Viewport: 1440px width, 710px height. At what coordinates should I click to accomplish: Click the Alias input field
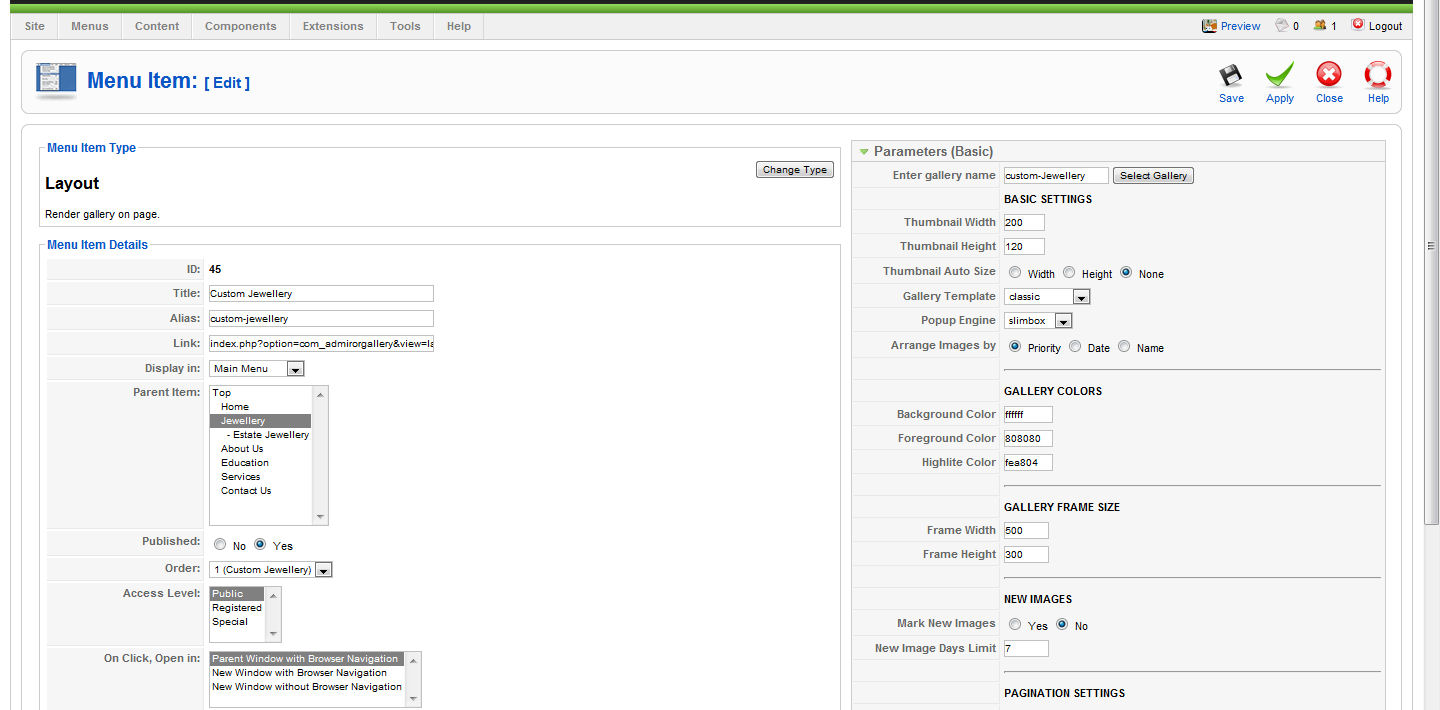click(321, 319)
